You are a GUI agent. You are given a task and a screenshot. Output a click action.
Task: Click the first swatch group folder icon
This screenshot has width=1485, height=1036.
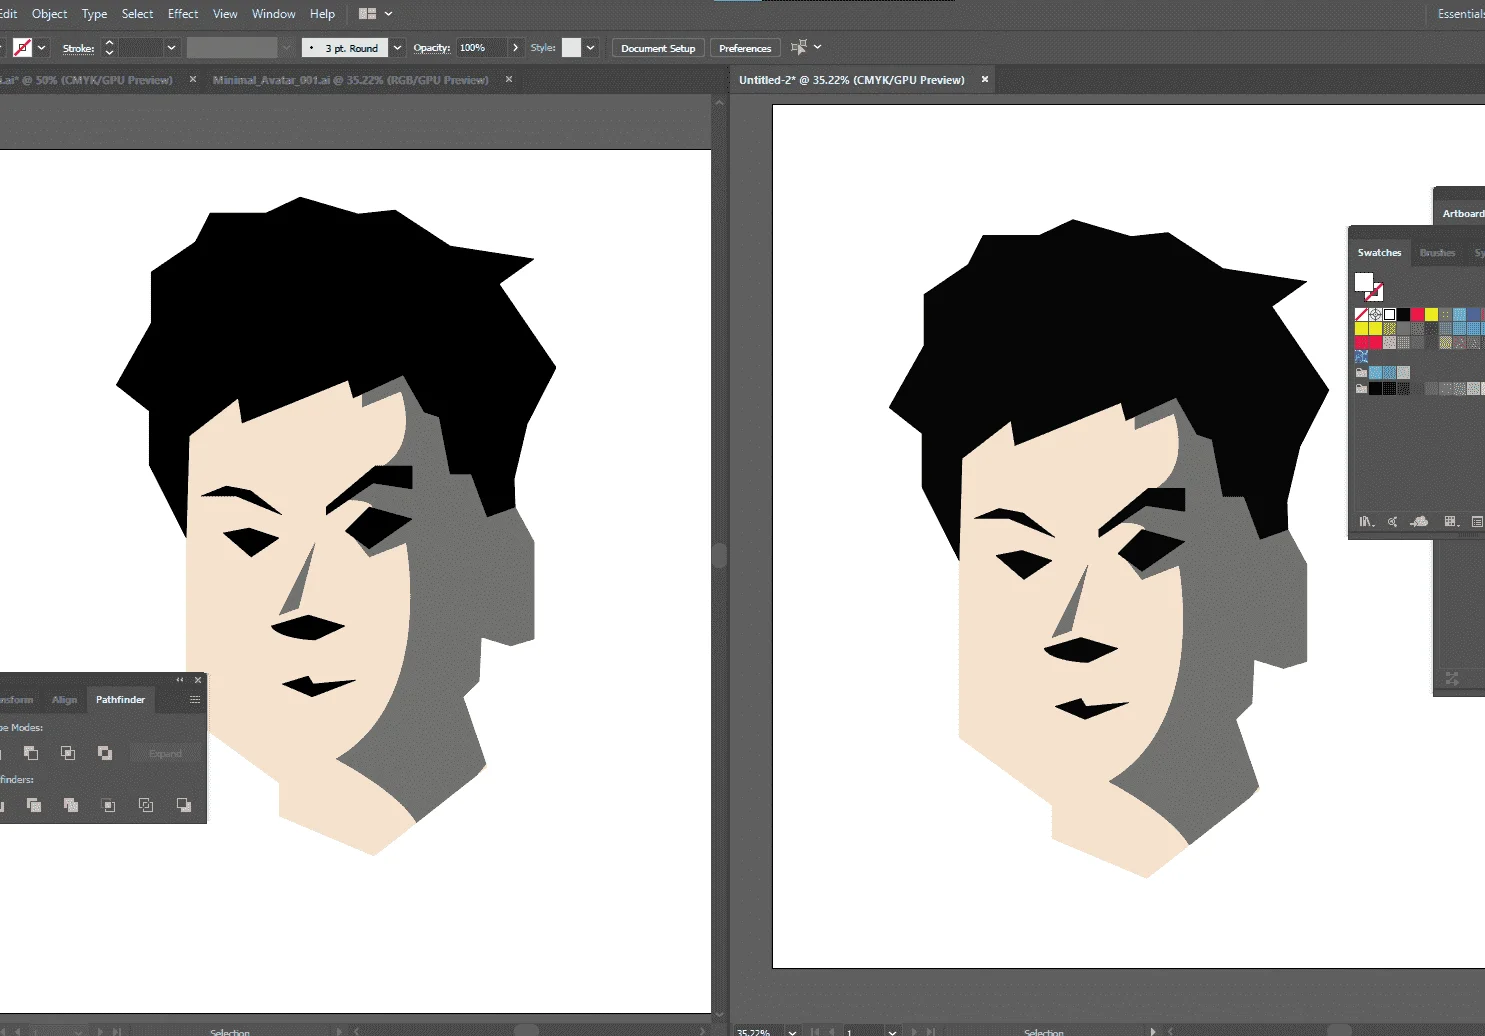[1361, 373]
